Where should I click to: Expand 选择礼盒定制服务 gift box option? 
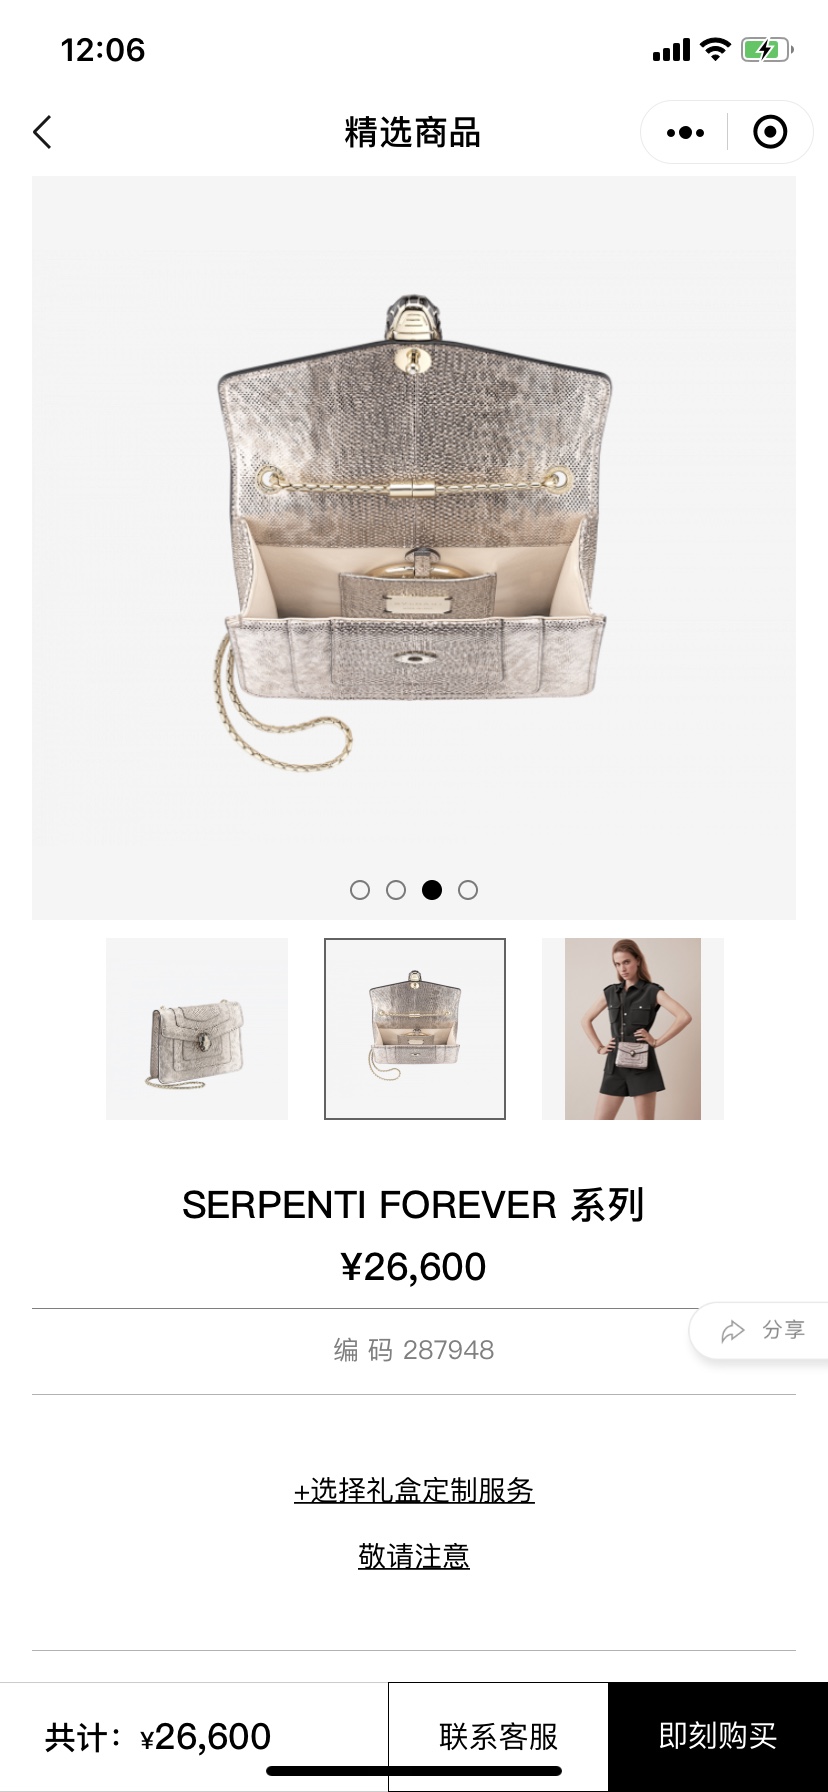click(x=414, y=1491)
